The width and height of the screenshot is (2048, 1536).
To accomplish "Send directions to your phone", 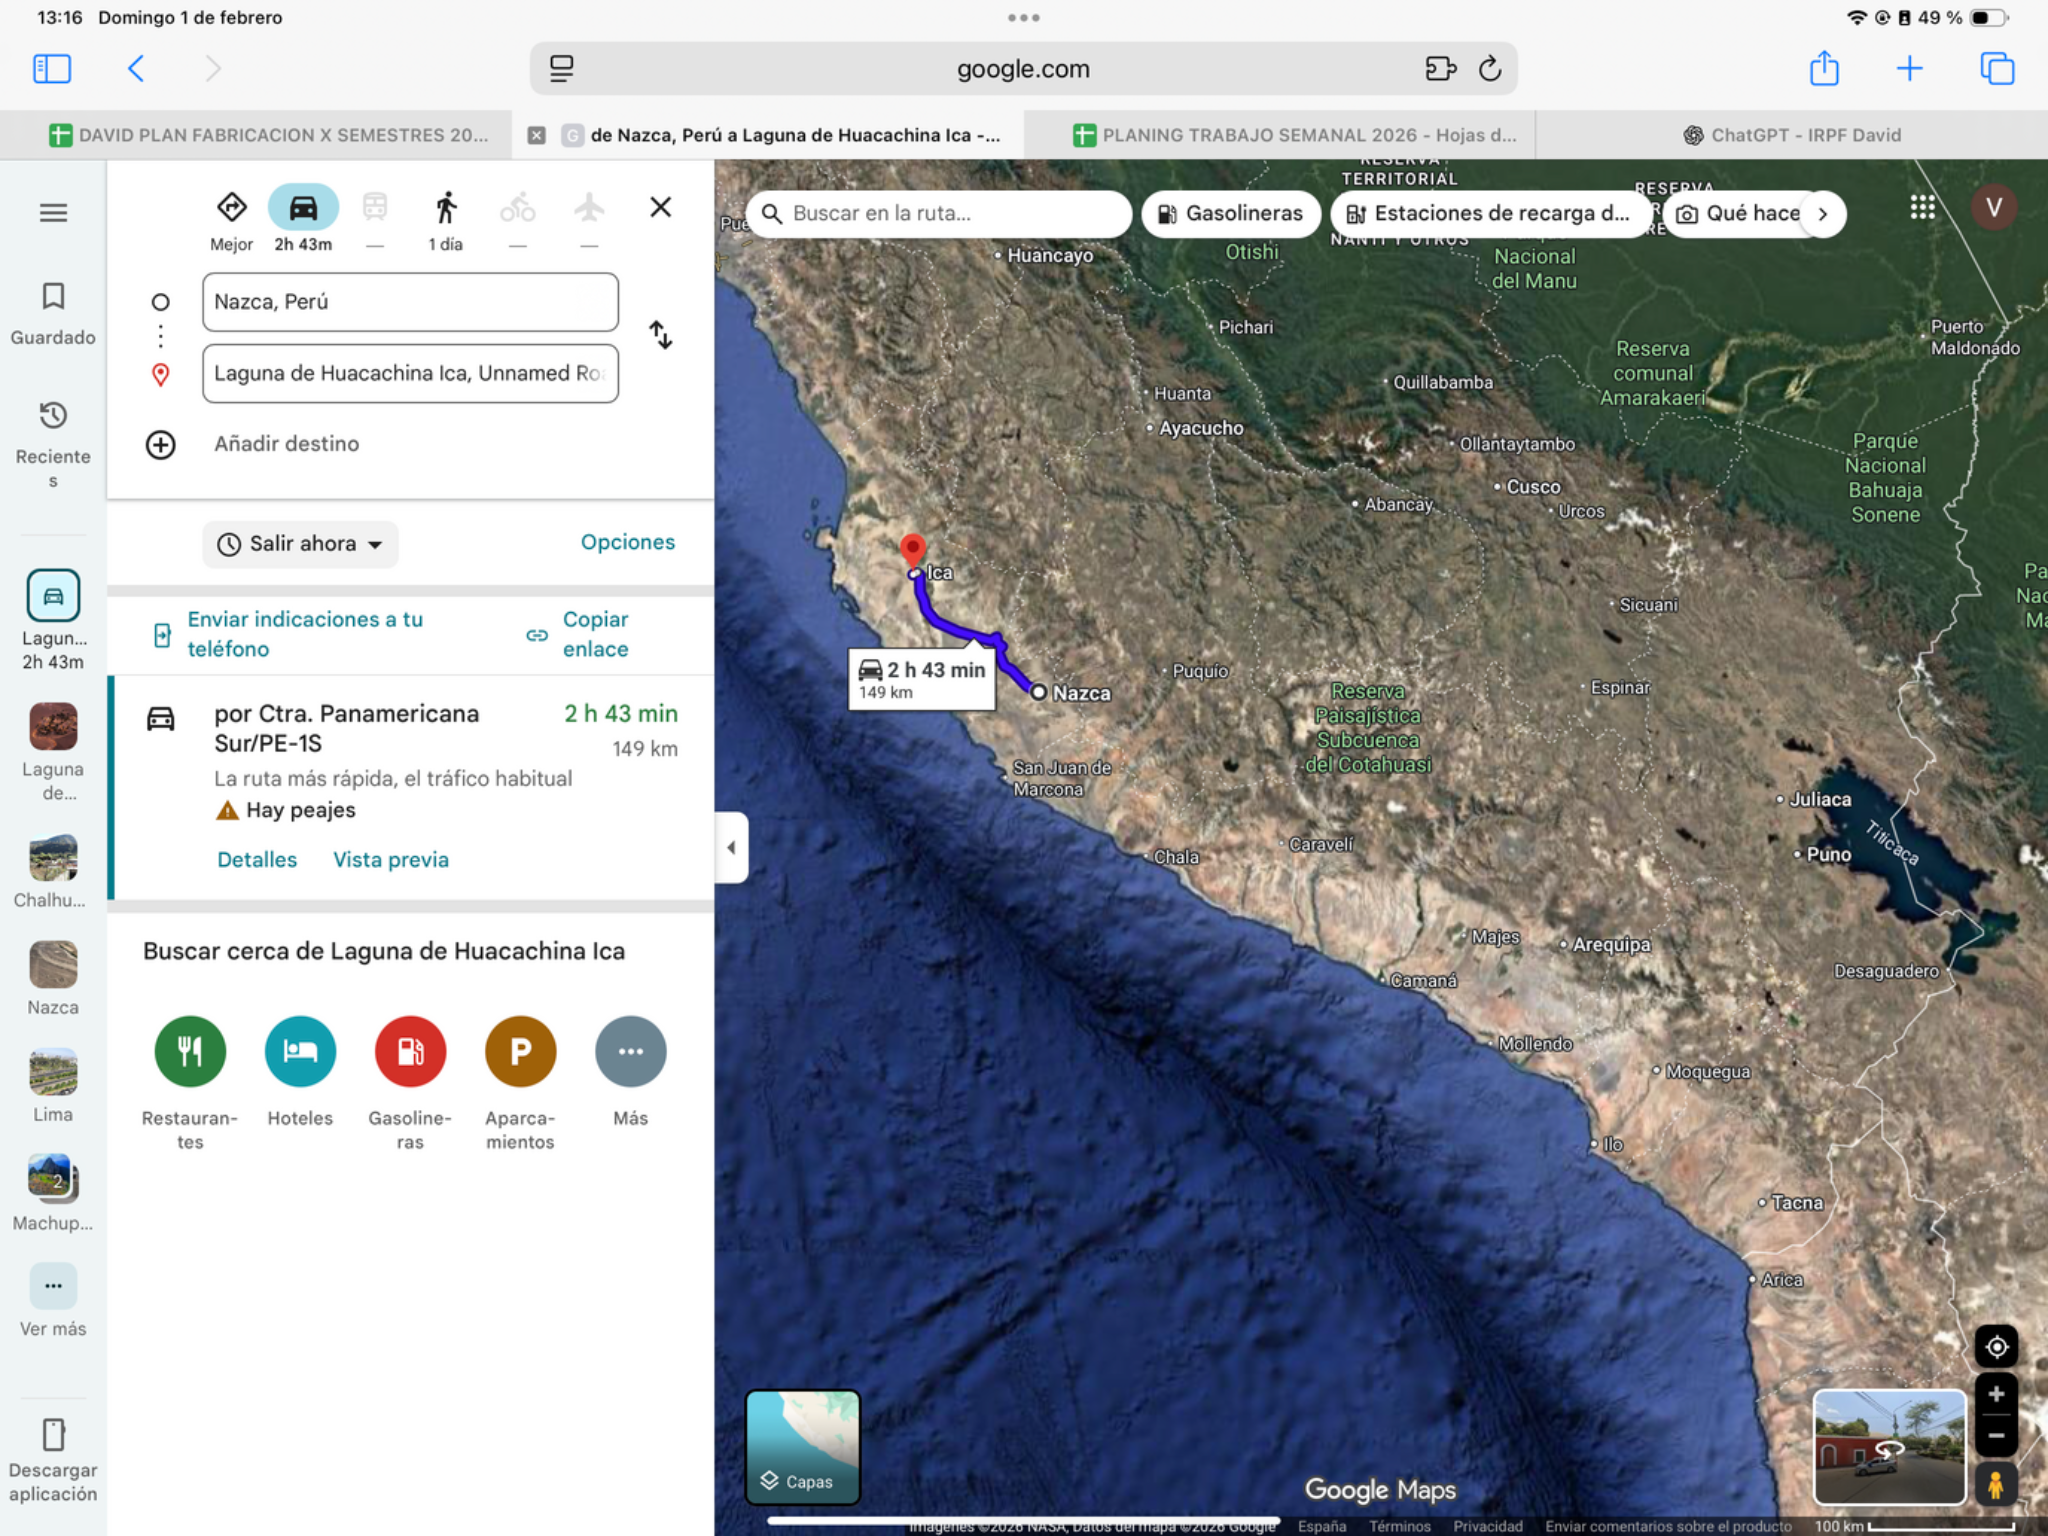I will (x=290, y=634).
